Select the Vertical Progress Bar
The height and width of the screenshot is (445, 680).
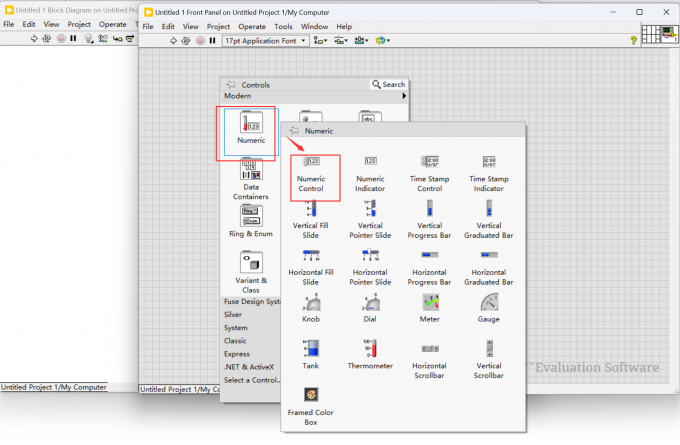429,220
